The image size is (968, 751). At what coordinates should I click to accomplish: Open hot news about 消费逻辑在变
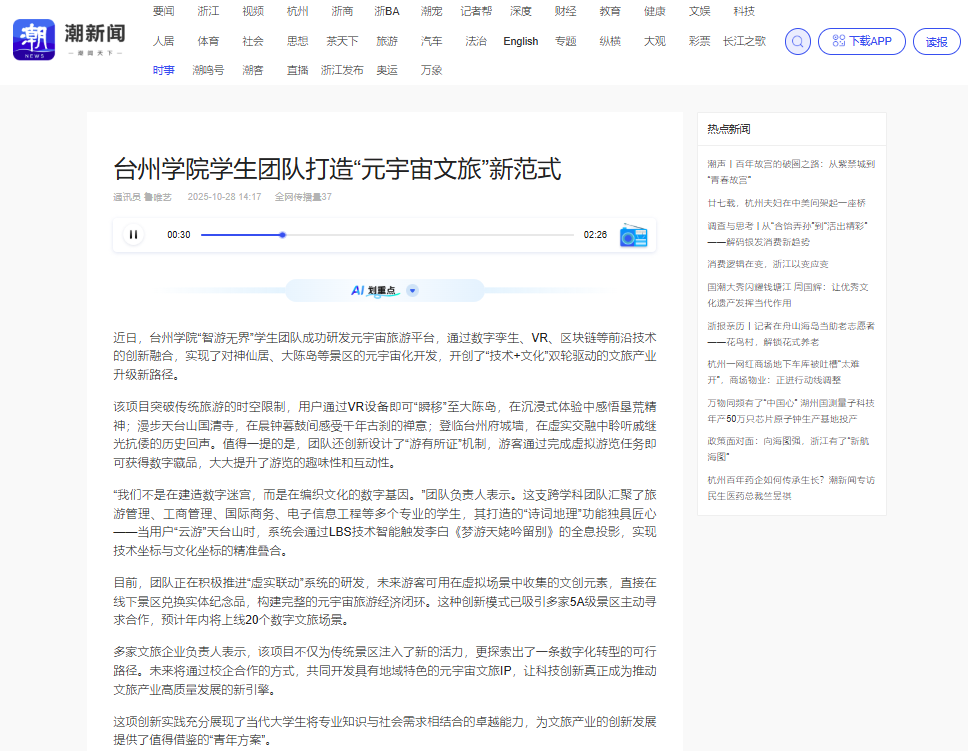click(x=768, y=264)
